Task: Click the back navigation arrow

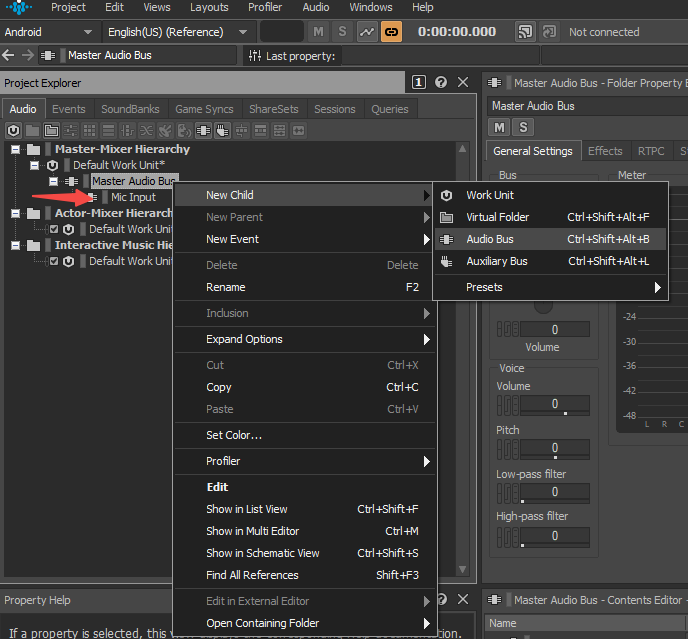Action: pyautogui.click(x=8, y=55)
